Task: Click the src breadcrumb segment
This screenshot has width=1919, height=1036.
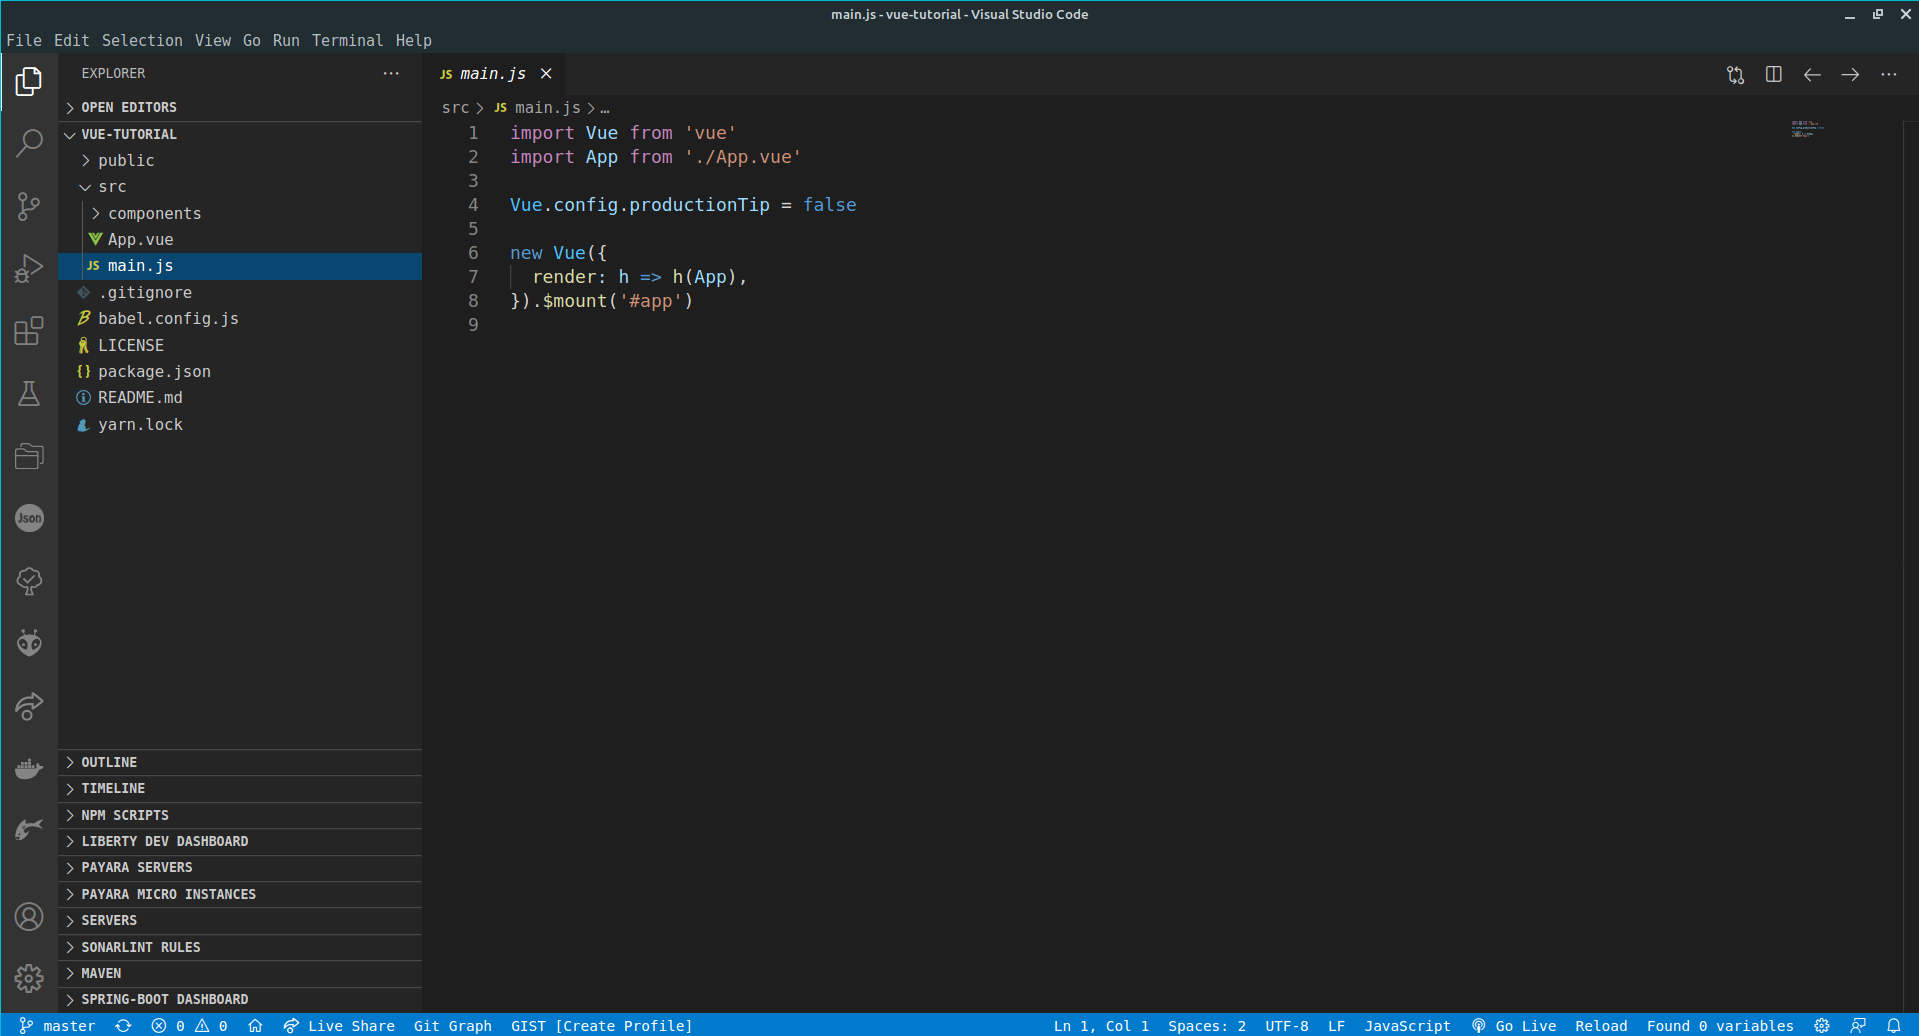Action: click(455, 107)
